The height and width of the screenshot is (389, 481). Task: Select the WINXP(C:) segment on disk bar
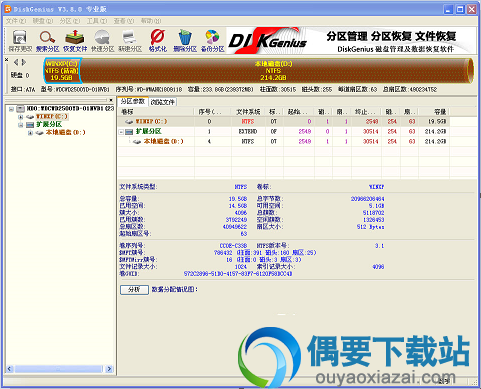click(62, 70)
